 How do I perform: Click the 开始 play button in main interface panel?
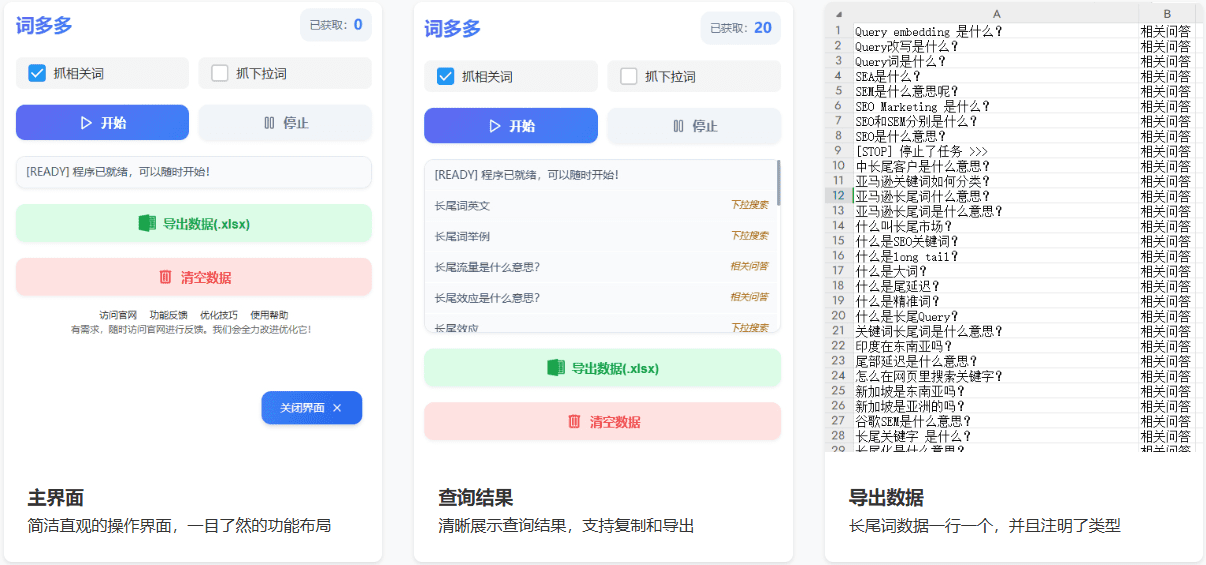102,122
